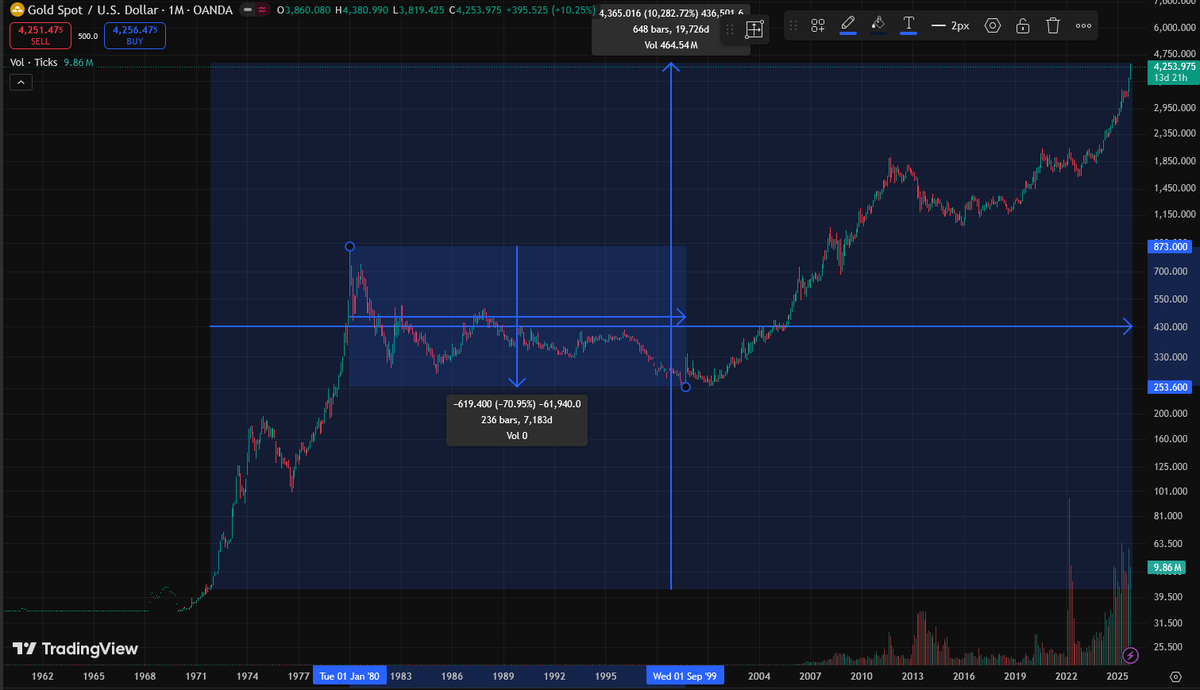
Task: Click the -619.400 (-70.95%) measurement info box
Action: pyautogui.click(x=517, y=419)
